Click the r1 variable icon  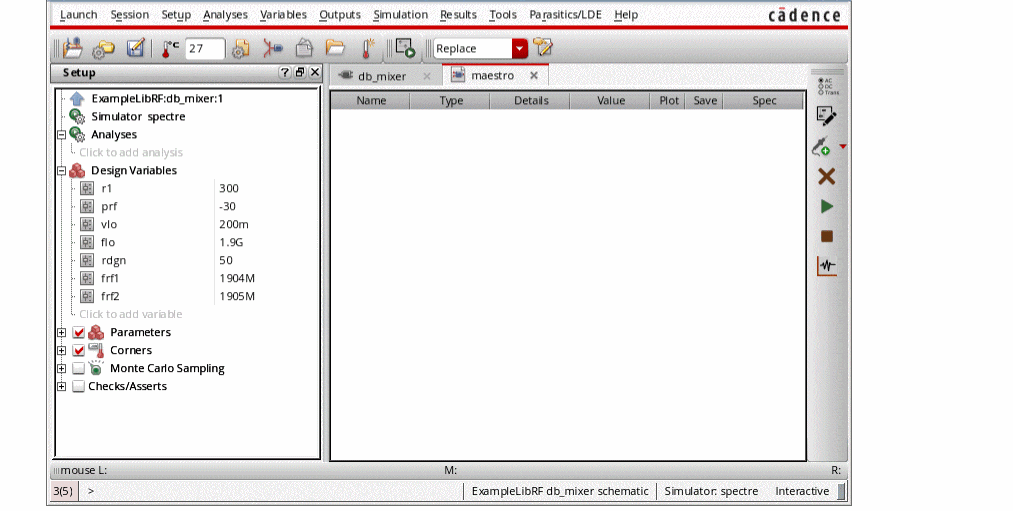coord(87,189)
